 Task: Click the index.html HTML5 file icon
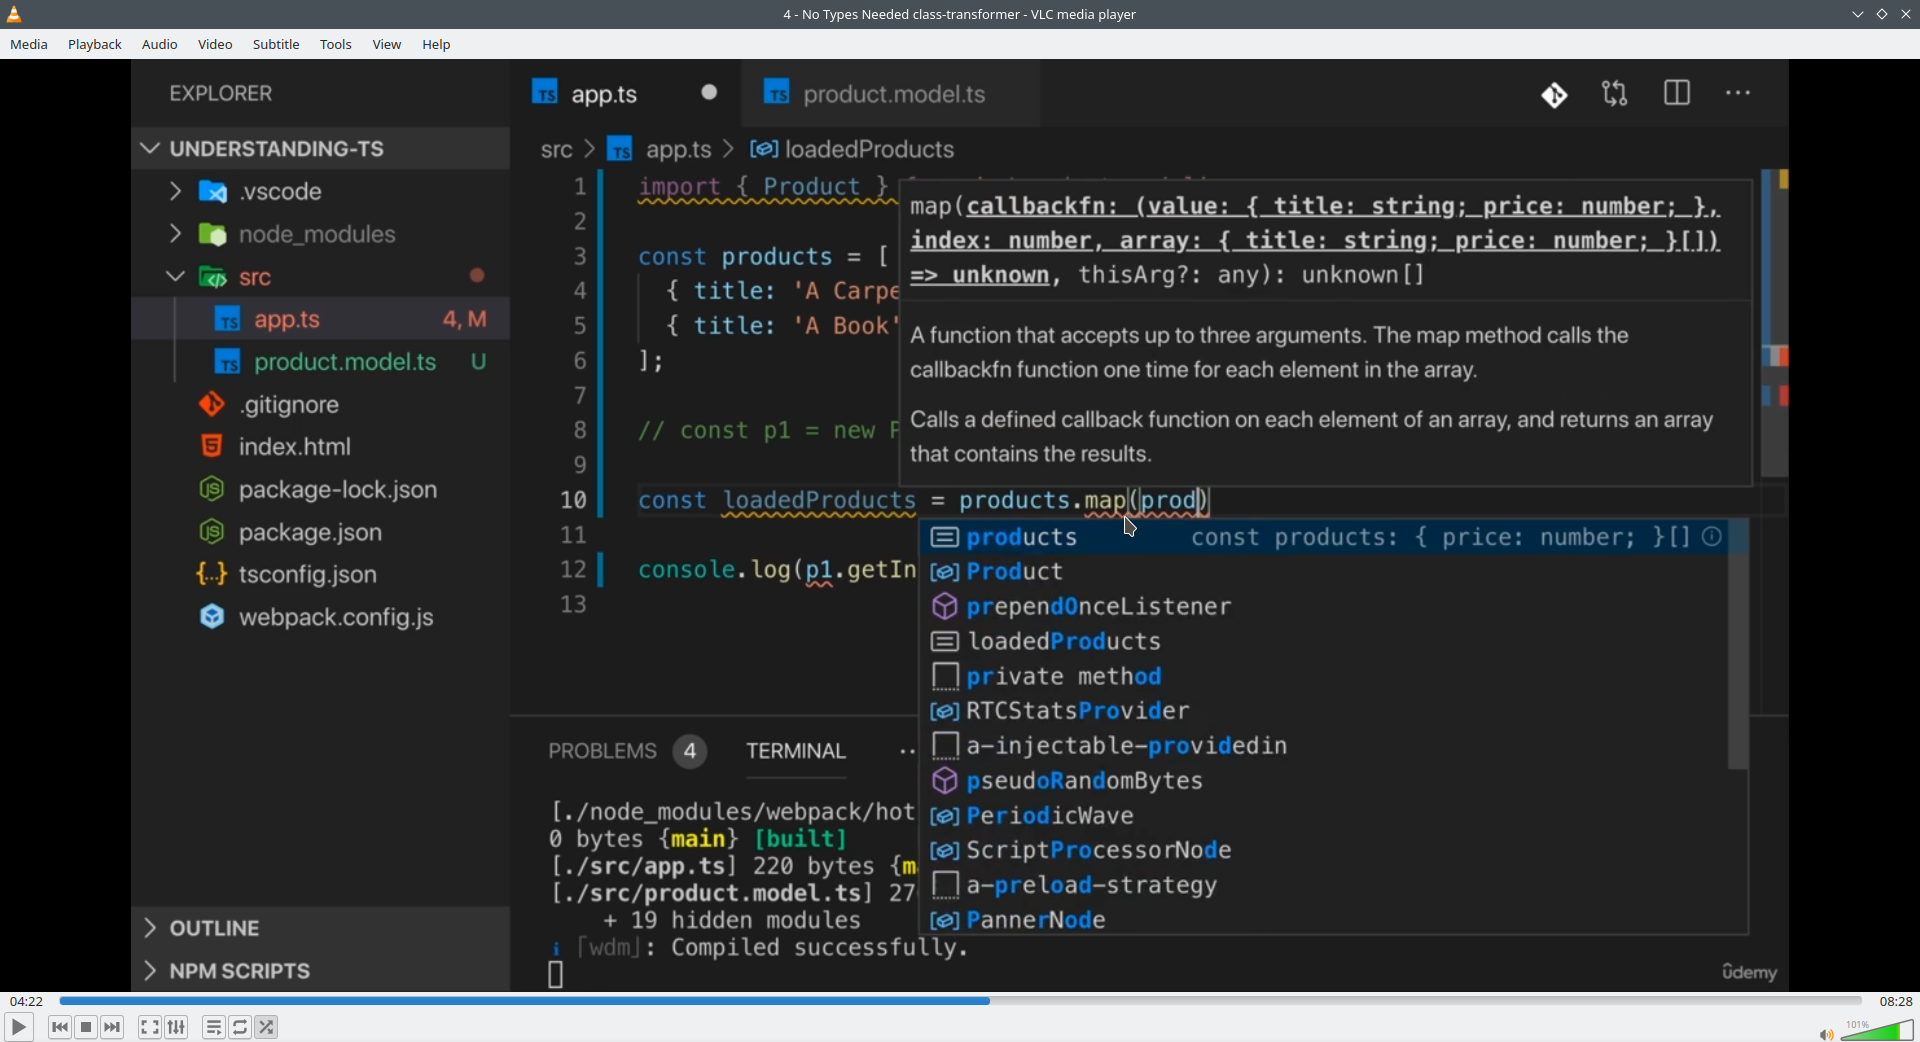[x=212, y=446]
